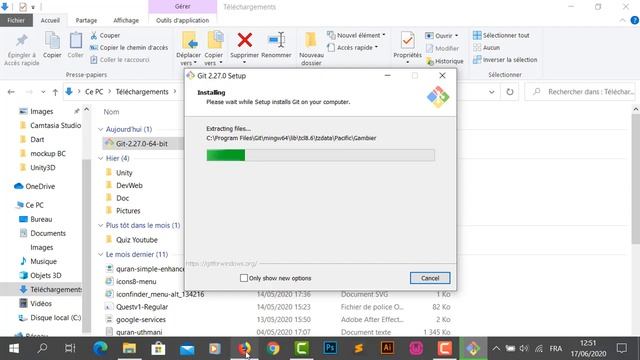Open File Explorer taskbar icon

click(x=129, y=348)
